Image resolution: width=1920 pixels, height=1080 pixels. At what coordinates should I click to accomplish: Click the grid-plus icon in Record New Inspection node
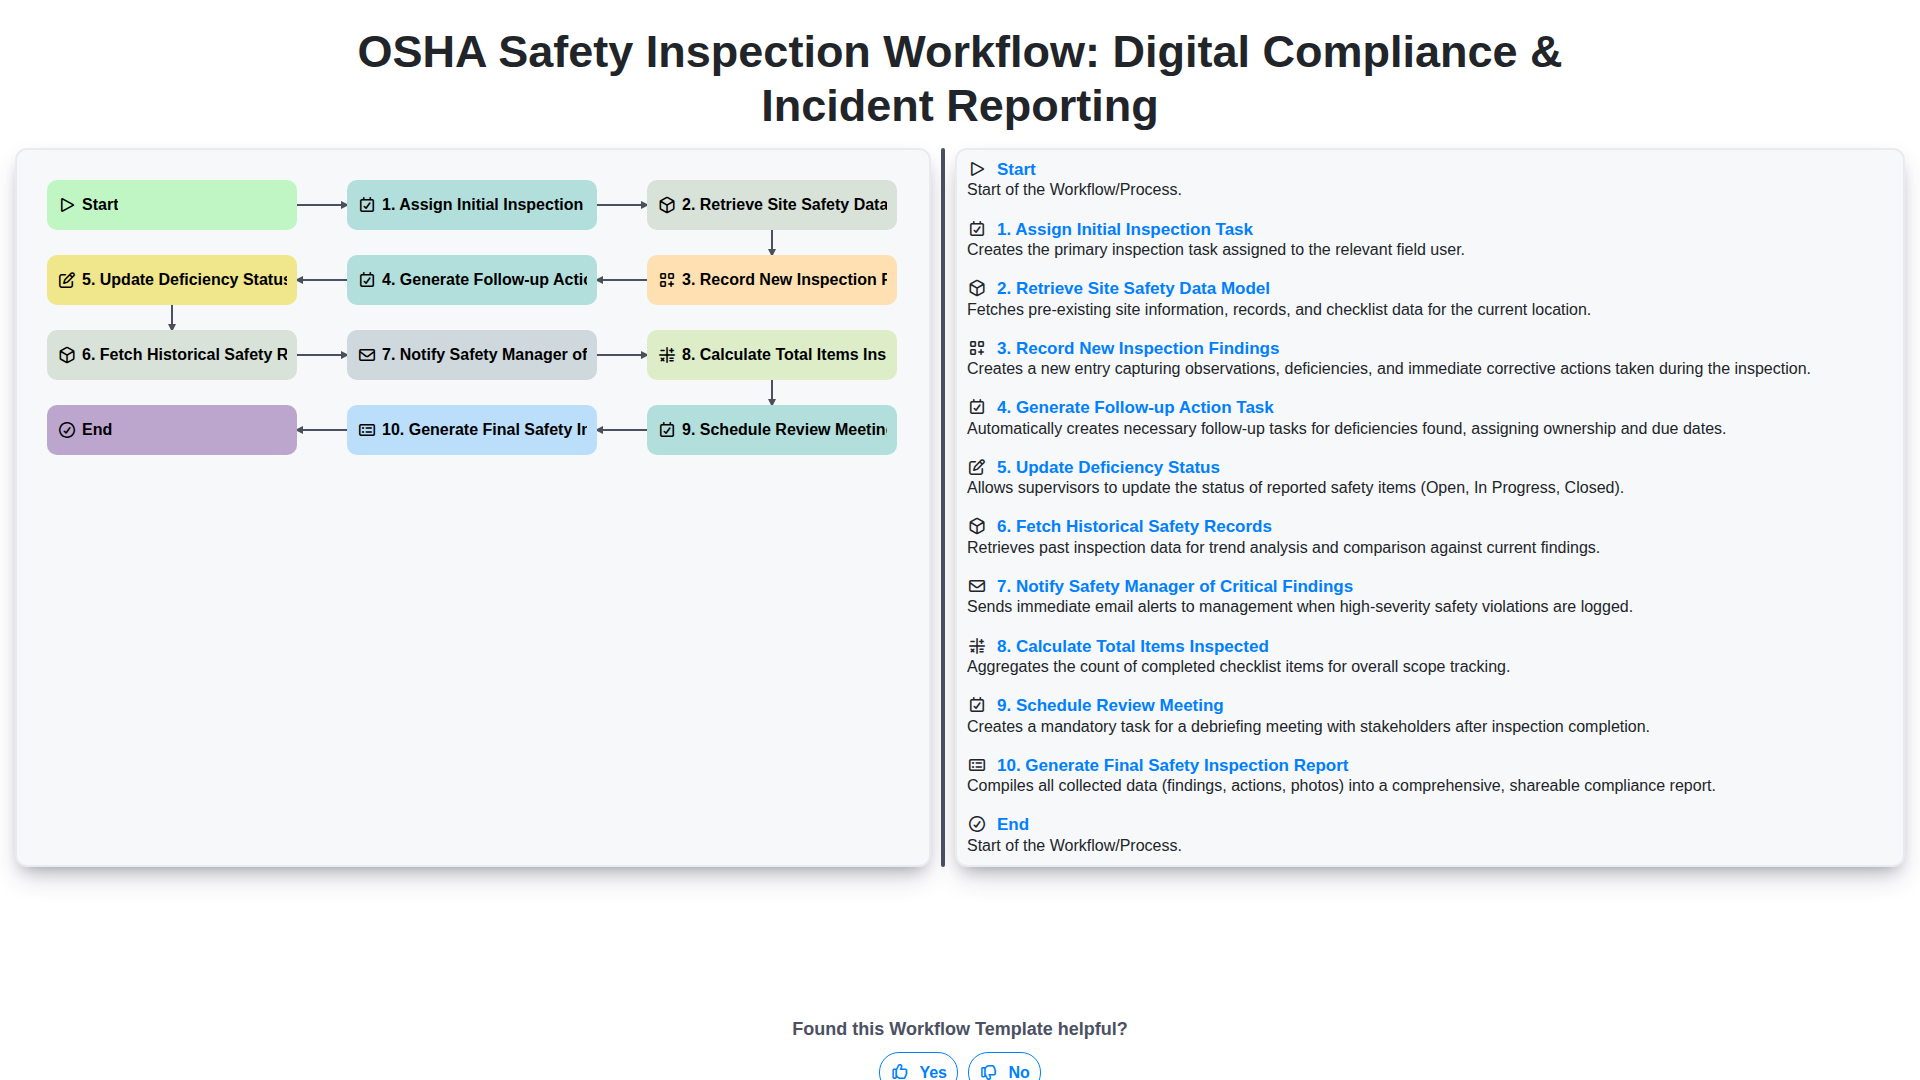point(667,280)
